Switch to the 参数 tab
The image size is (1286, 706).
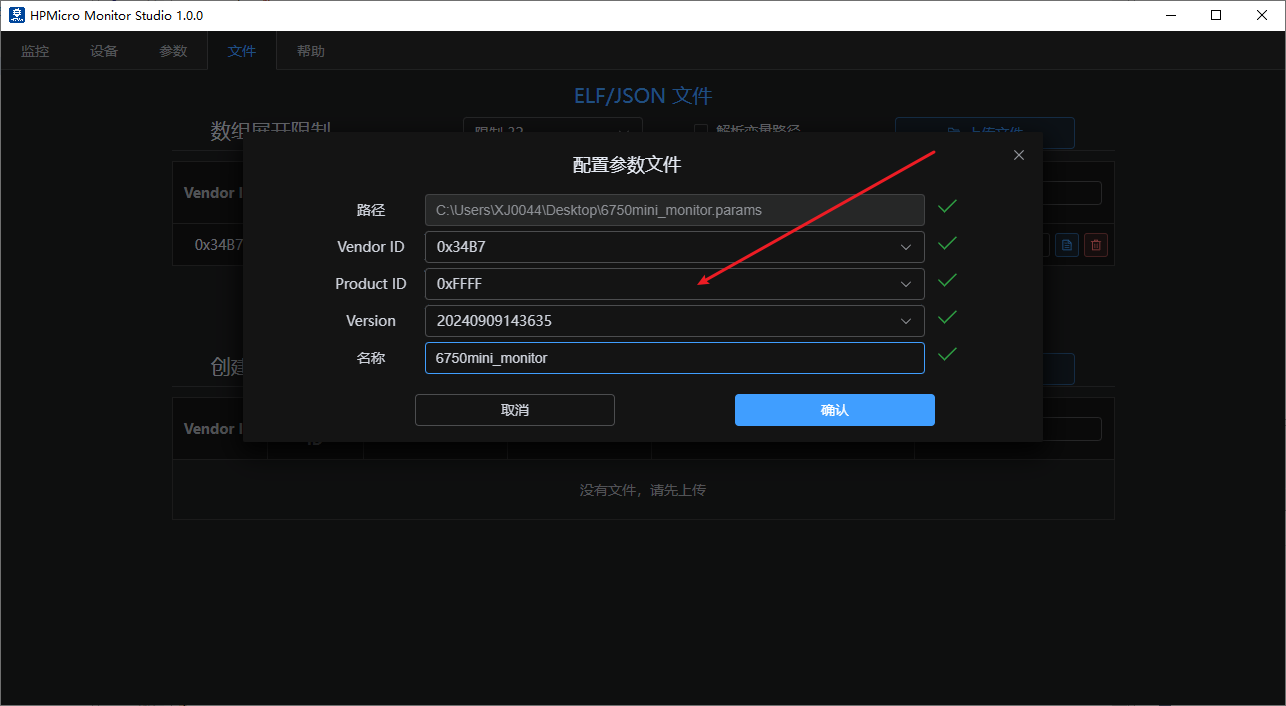[173, 51]
